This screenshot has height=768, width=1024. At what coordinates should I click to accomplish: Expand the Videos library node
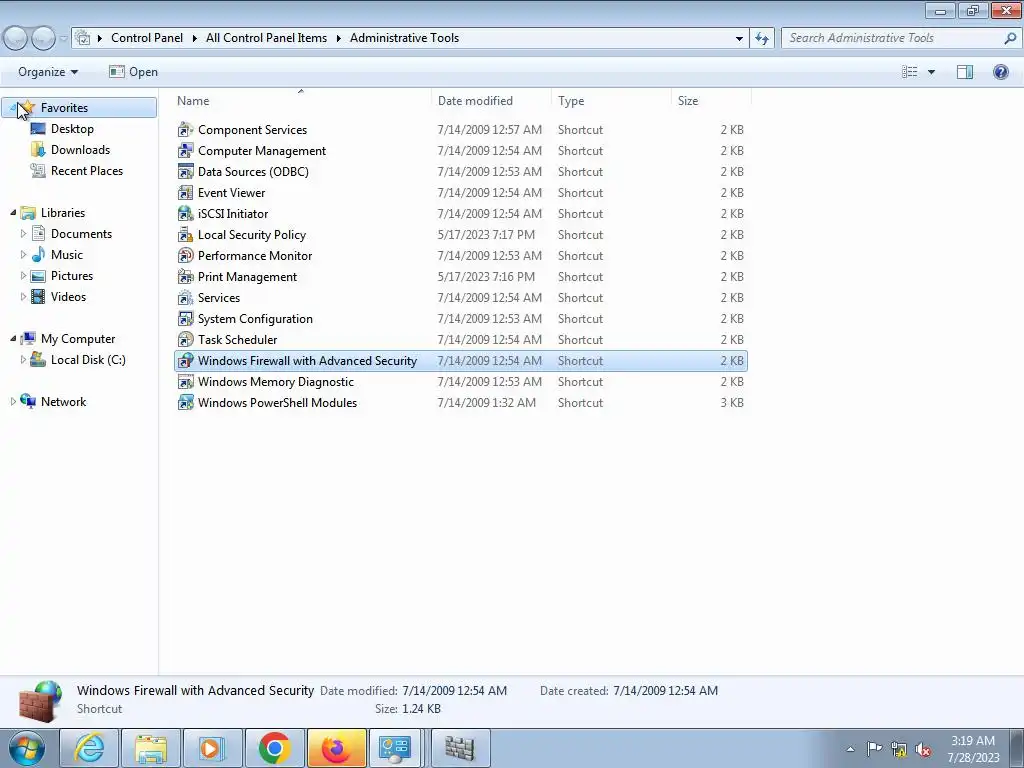pyautogui.click(x=24, y=296)
